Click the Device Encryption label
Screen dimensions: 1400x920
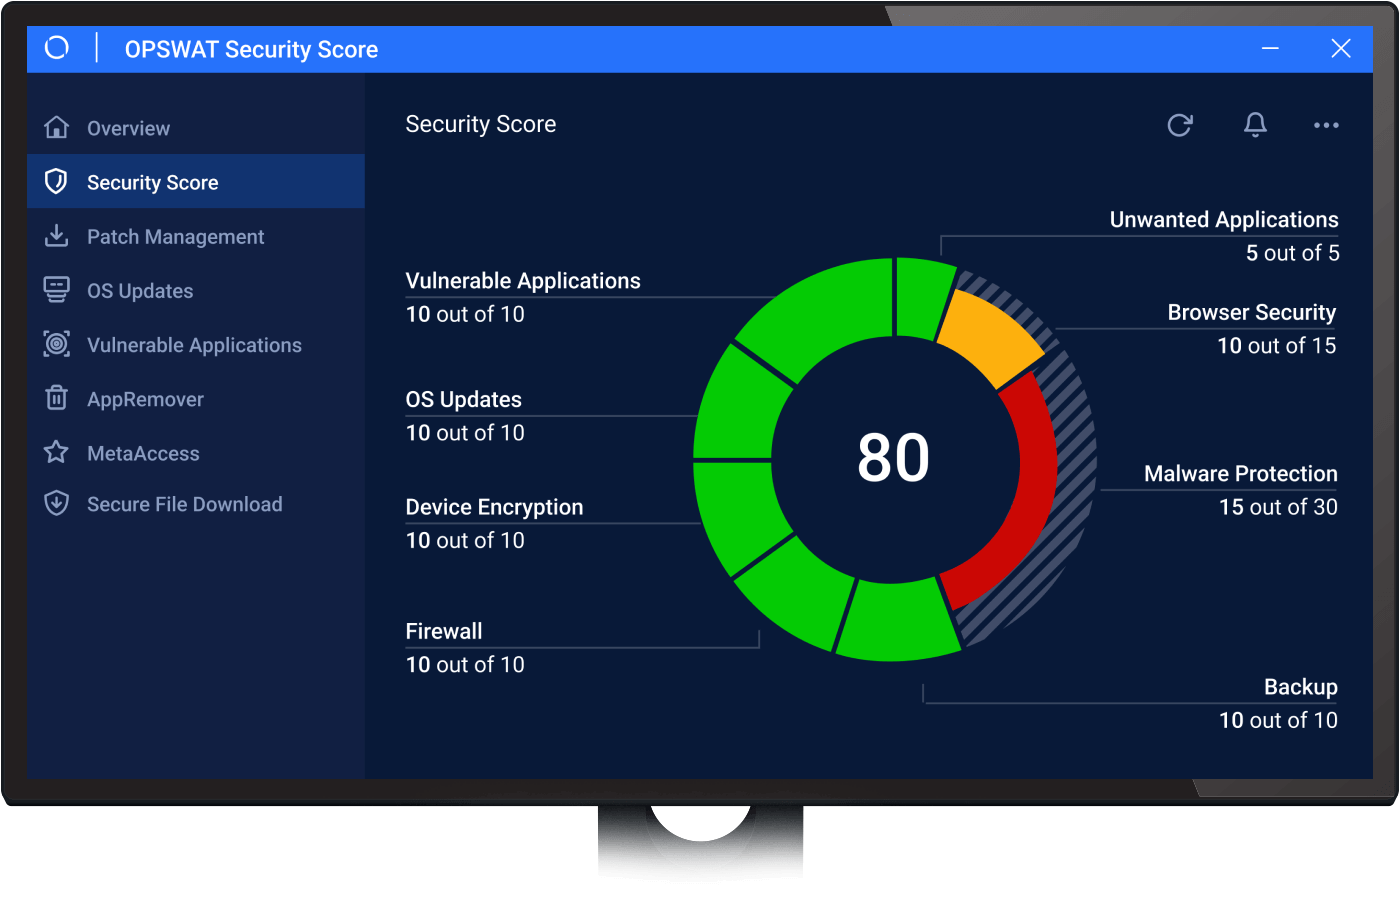494,507
